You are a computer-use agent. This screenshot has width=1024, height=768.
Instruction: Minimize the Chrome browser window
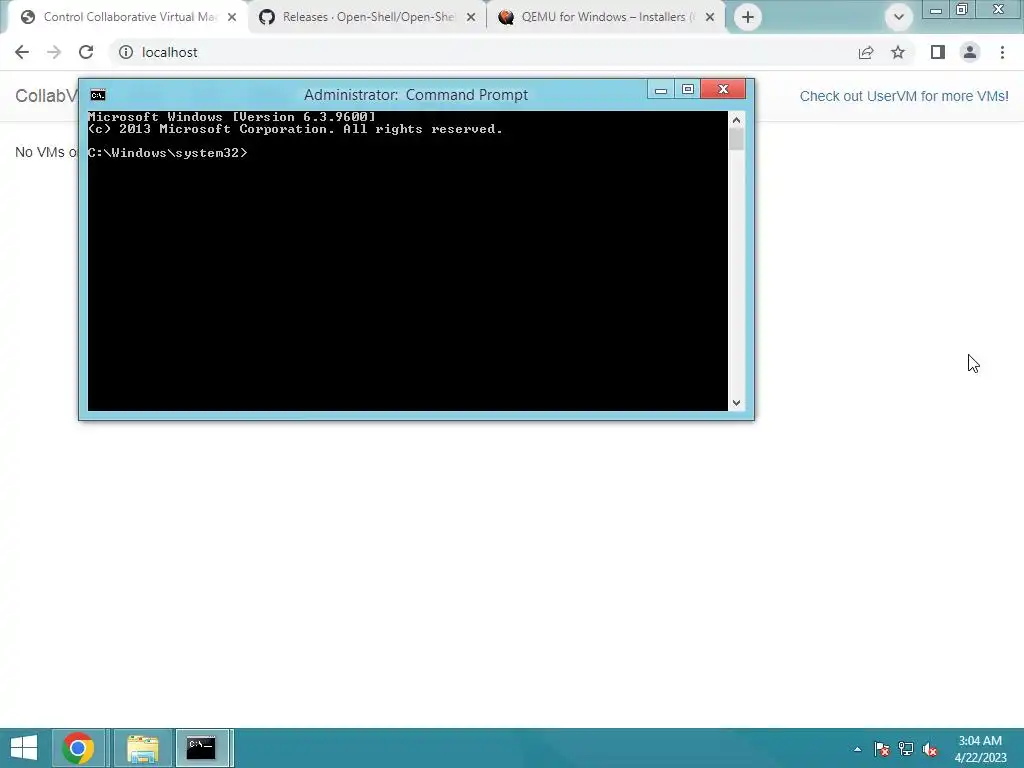click(x=935, y=9)
